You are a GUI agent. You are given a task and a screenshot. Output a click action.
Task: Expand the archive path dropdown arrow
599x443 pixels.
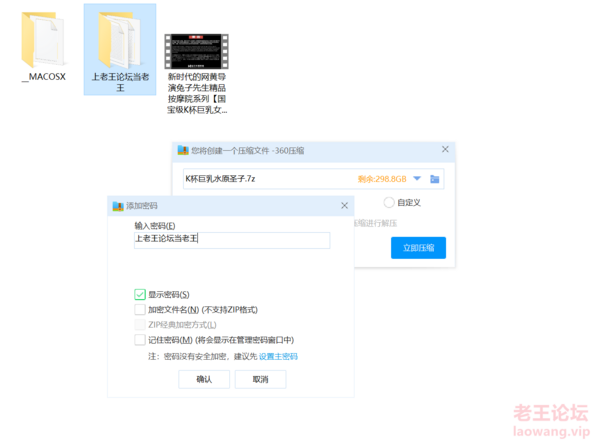(417, 178)
